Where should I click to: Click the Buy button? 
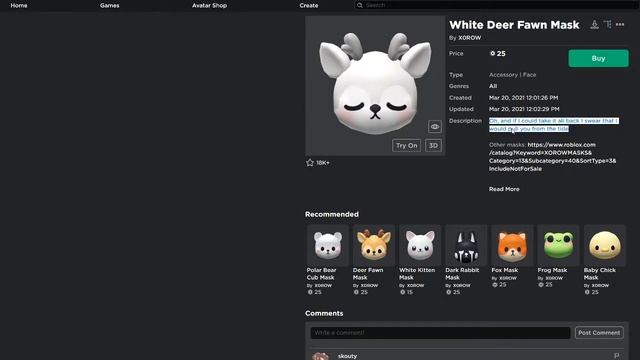[x=598, y=58]
